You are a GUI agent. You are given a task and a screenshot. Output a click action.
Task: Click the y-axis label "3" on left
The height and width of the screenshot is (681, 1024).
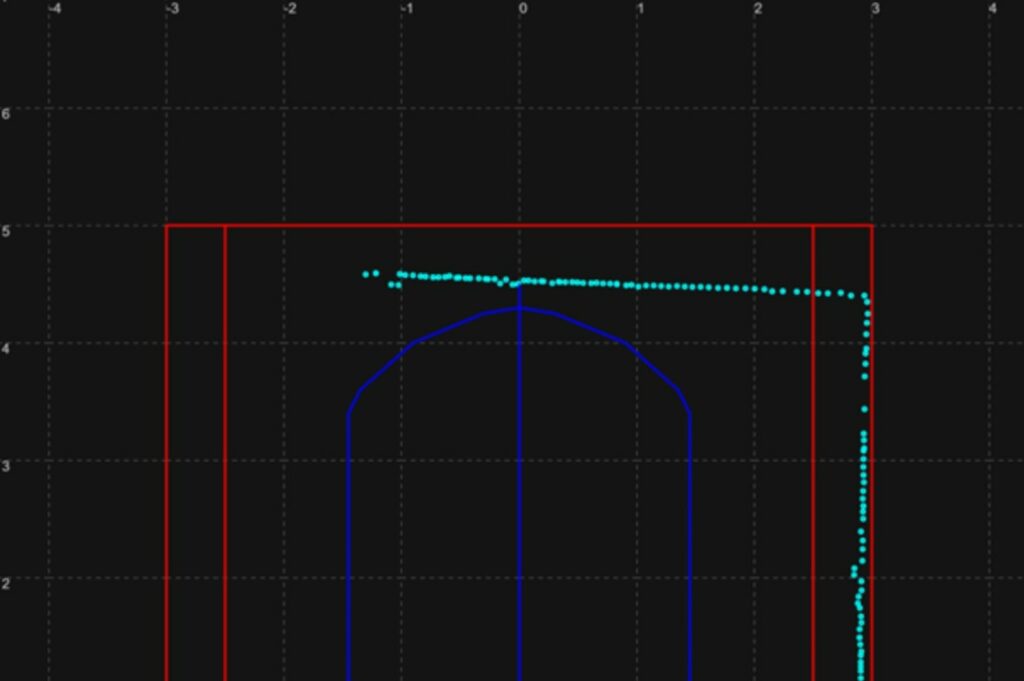pyautogui.click(x=6, y=466)
